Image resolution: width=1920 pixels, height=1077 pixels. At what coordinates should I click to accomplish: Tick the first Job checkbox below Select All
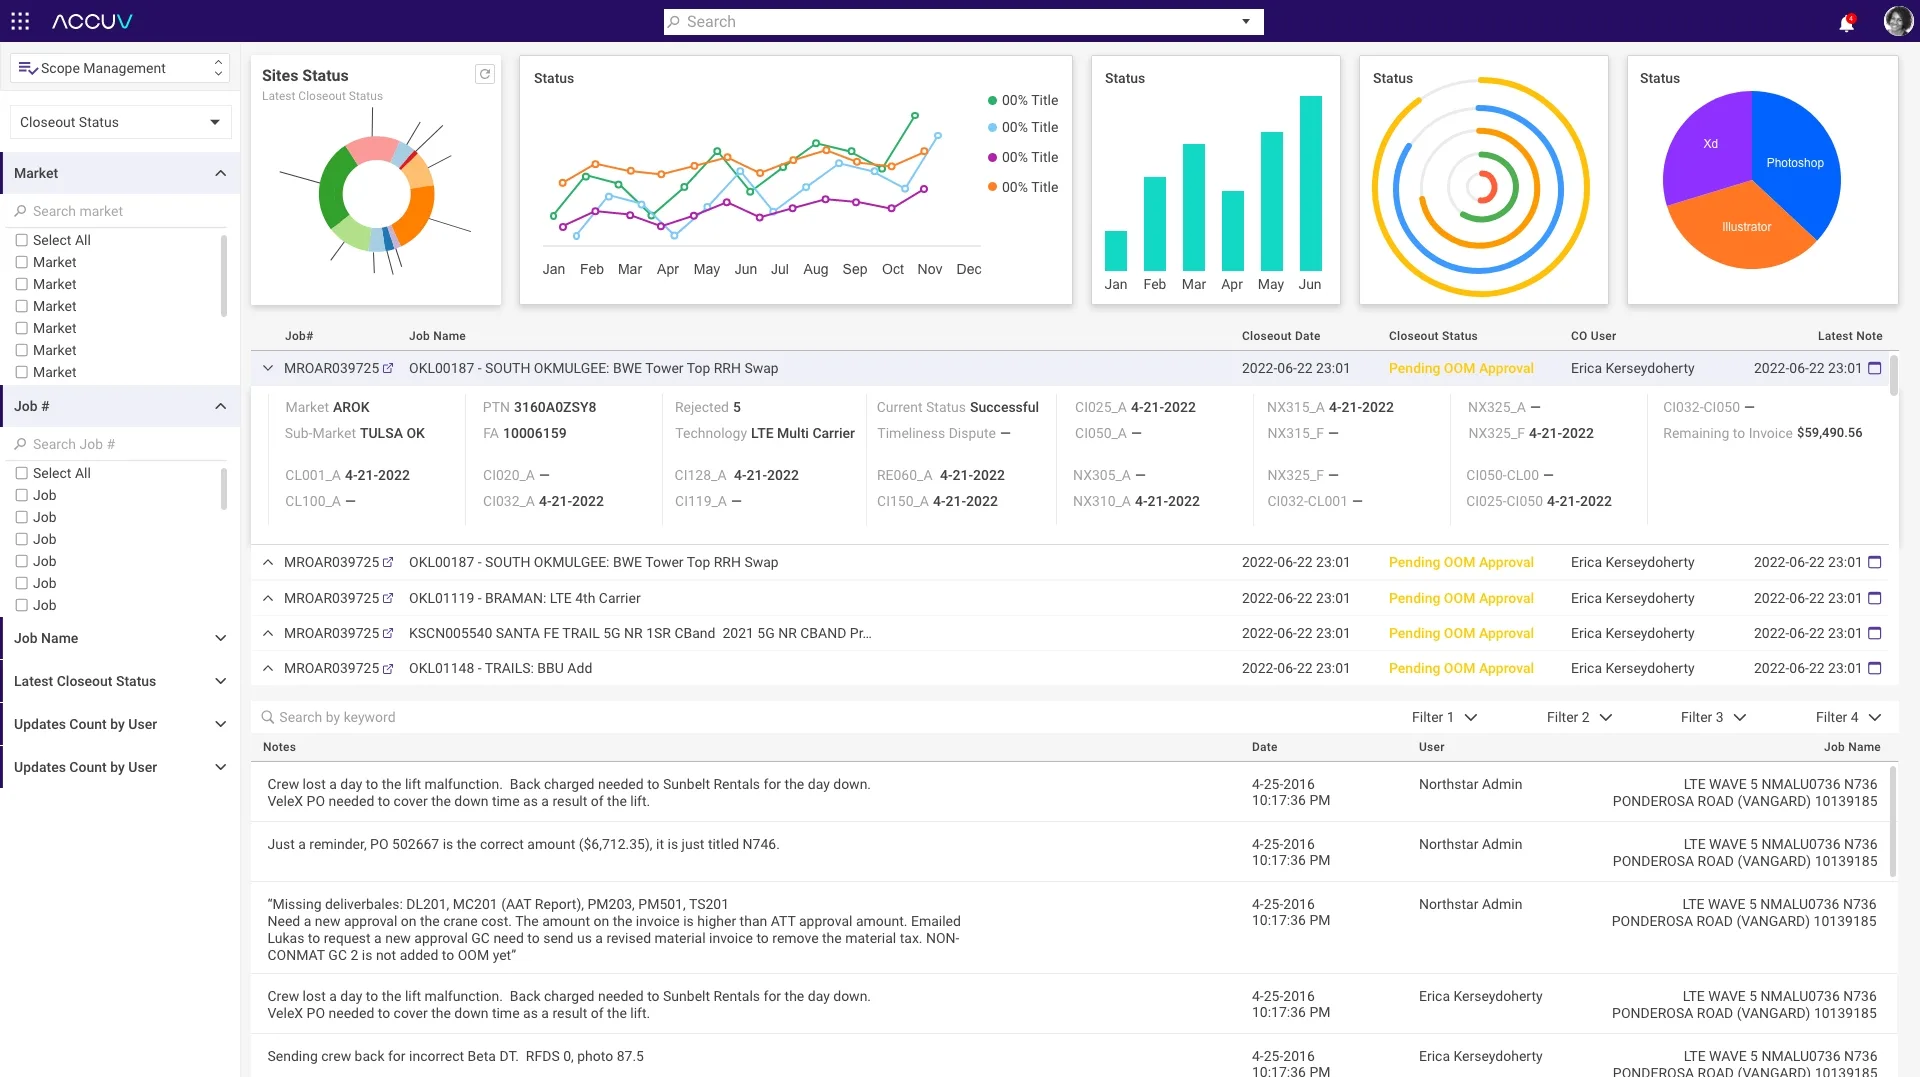click(21, 495)
